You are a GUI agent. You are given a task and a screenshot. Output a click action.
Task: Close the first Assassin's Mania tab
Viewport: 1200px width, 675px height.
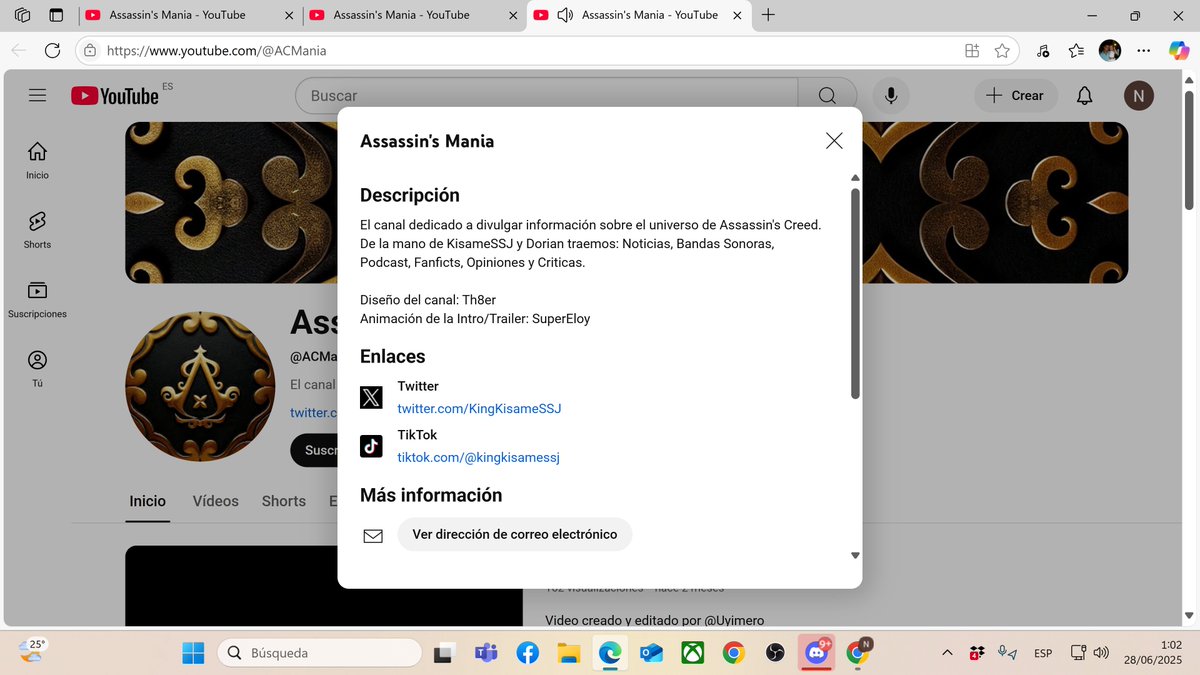click(x=289, y=15)
